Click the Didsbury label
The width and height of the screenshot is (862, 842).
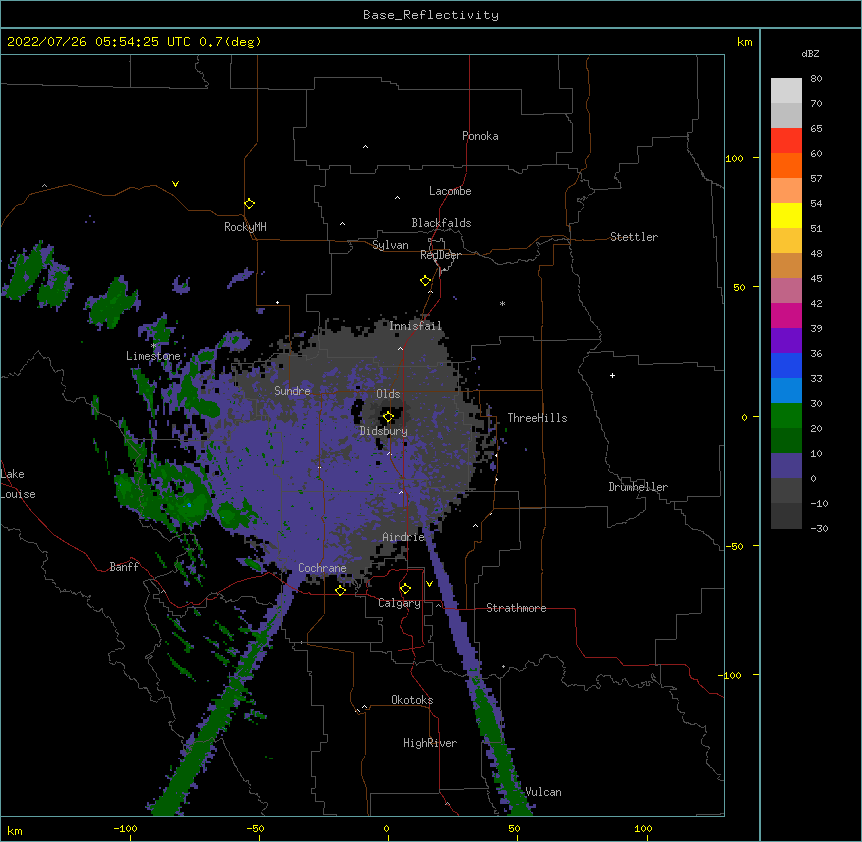384,431
